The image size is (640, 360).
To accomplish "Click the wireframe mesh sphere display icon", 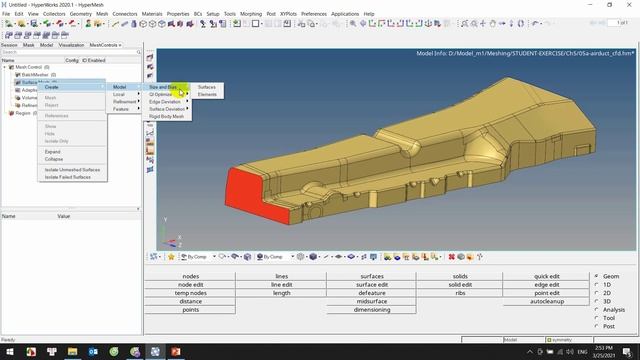I will [x=301, y=257].
